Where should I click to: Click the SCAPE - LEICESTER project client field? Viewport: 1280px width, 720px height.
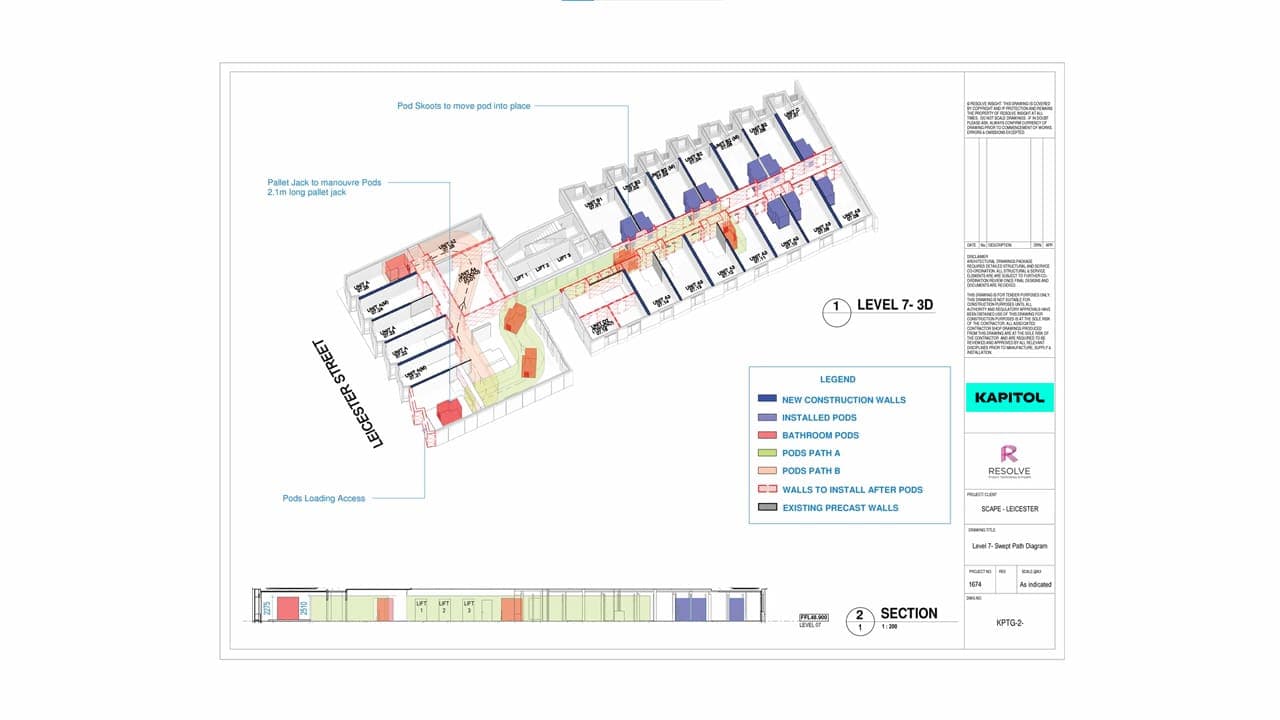[1008, 509]
